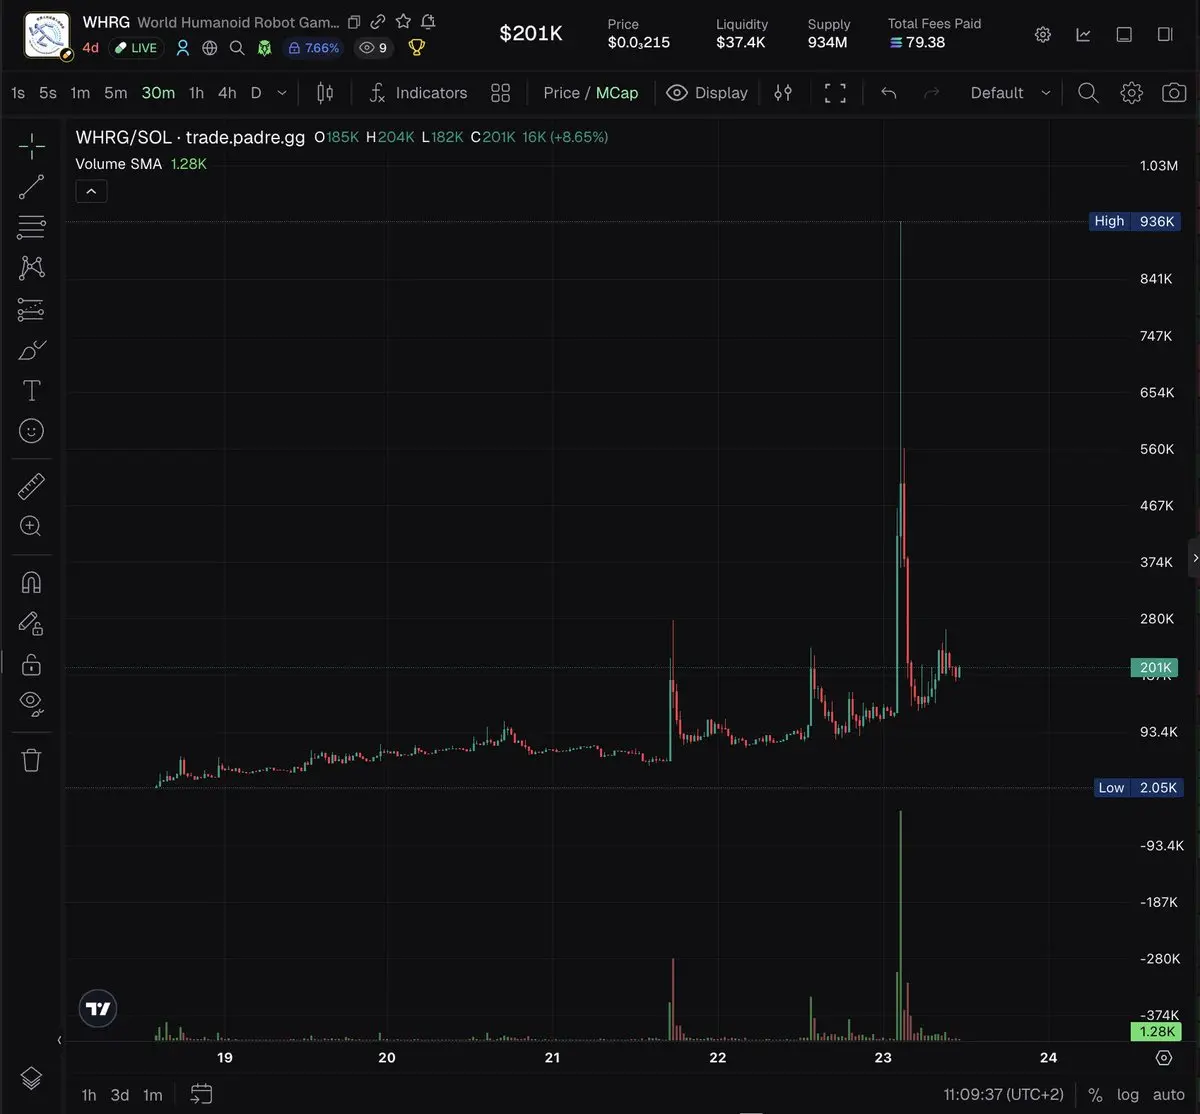Expand the right panel edge arrow
Image resolution: width=1200 pixels, height=1114 pixels.
coord(1194,558)
